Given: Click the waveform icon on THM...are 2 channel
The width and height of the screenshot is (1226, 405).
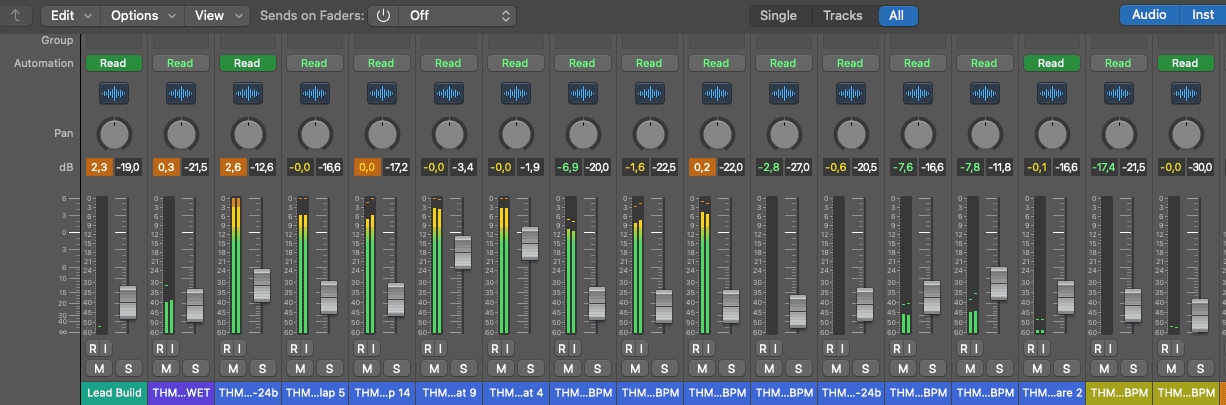Looking at the screenshot, I should pyautogui.click(x=1051, y=94).
